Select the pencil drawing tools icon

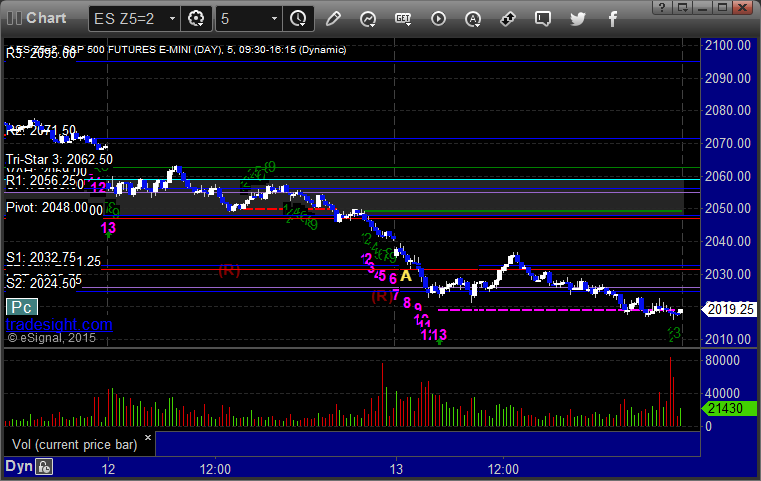[x=333, y=19]
